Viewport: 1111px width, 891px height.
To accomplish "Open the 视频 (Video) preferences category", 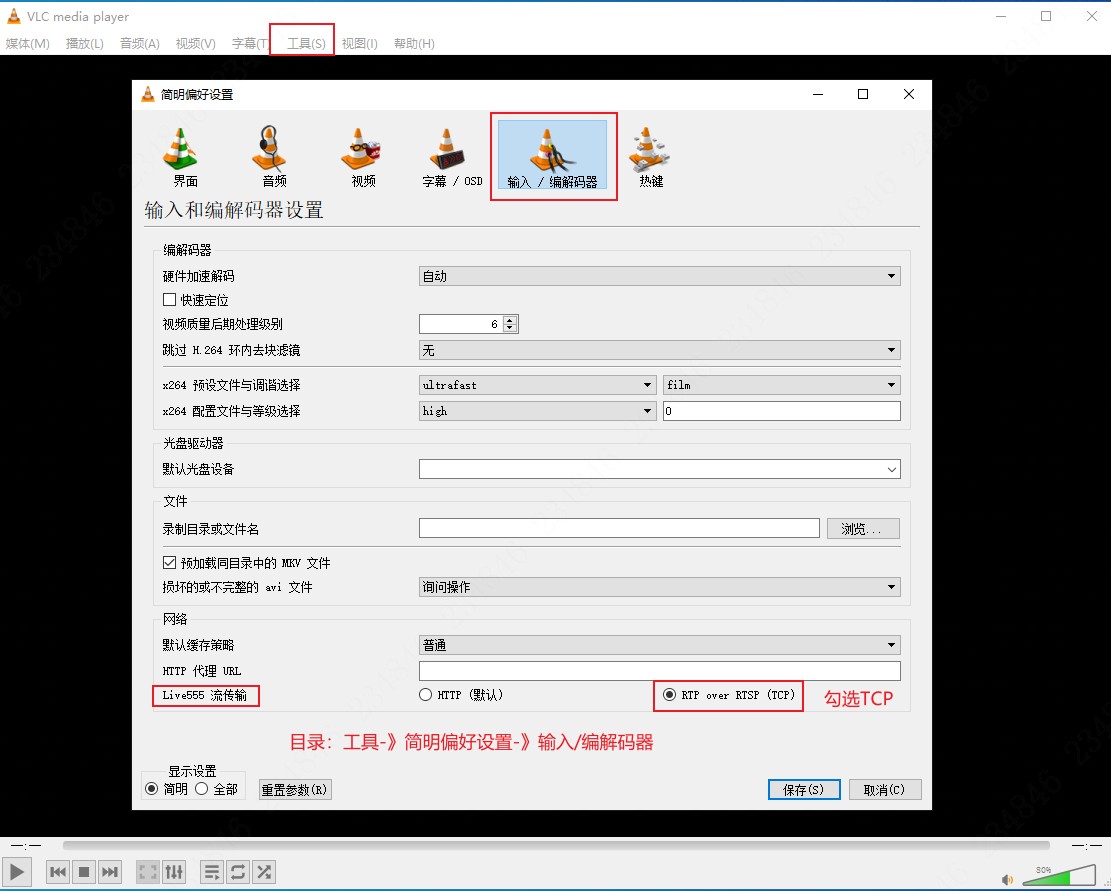I will coord(359,157).
